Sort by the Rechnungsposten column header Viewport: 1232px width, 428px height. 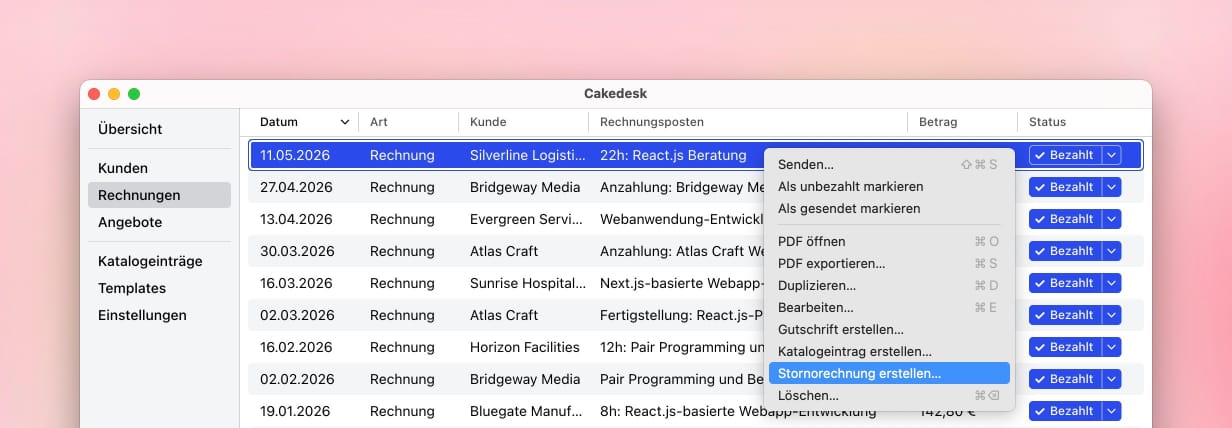click(x=748, y=122)
